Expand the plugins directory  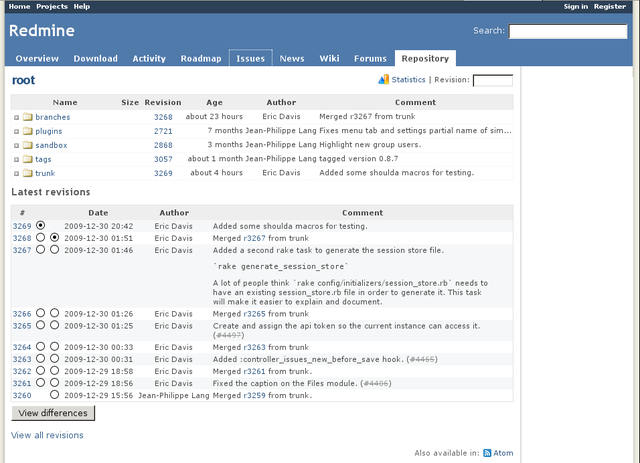click(x=16, y=131)
